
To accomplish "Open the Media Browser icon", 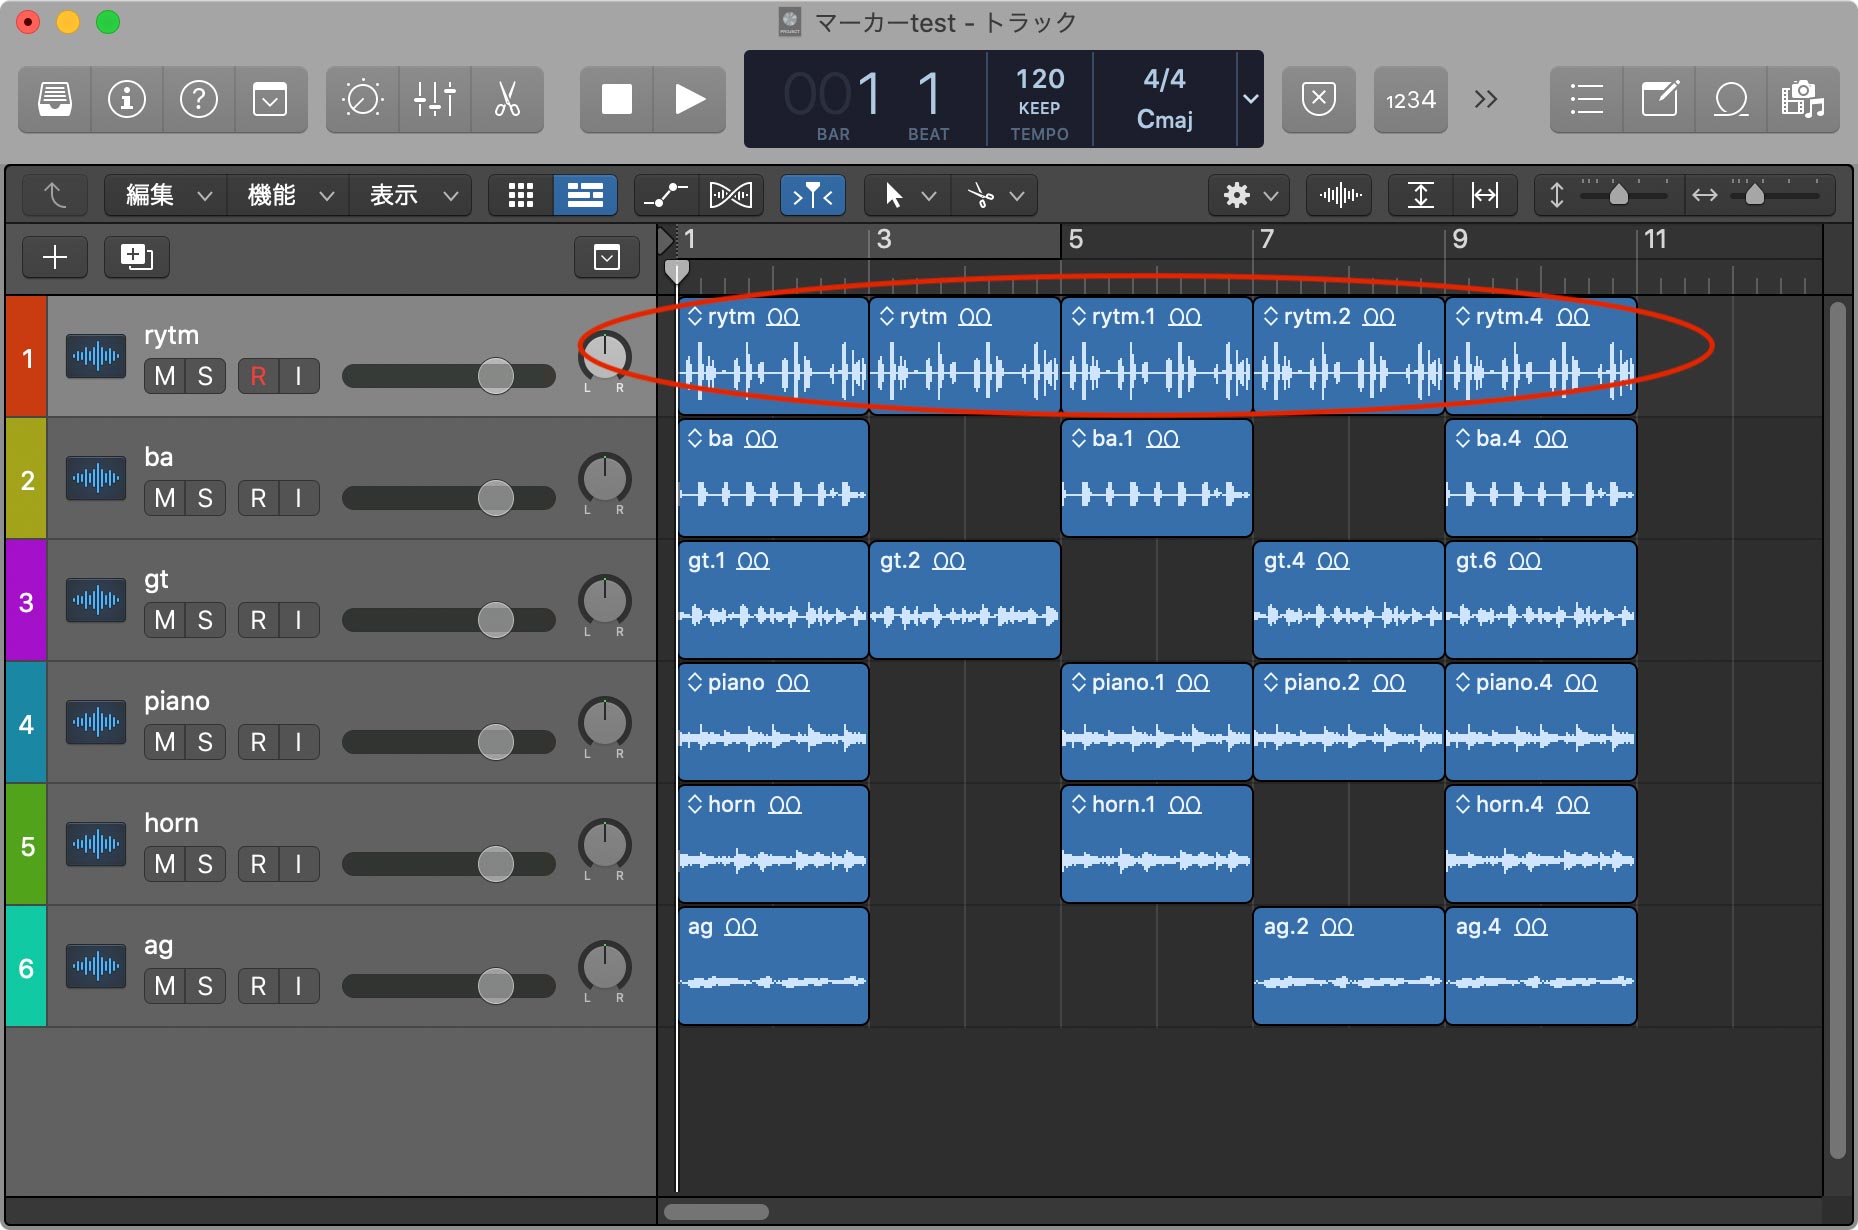I will click(1803, 100).
